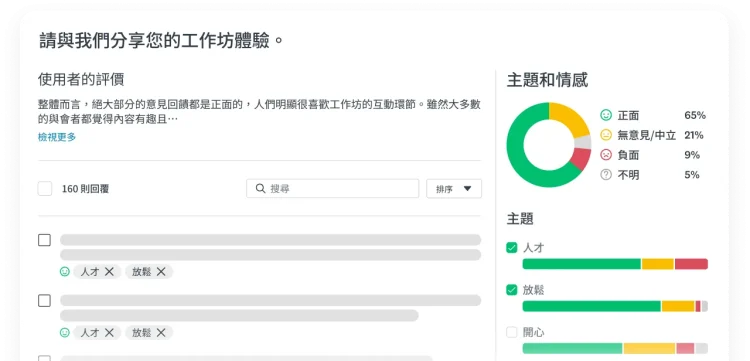Viewport: 750px width, 361px height.
Task: Click the neutral face icon in legend
Action: tap(606, 135)
